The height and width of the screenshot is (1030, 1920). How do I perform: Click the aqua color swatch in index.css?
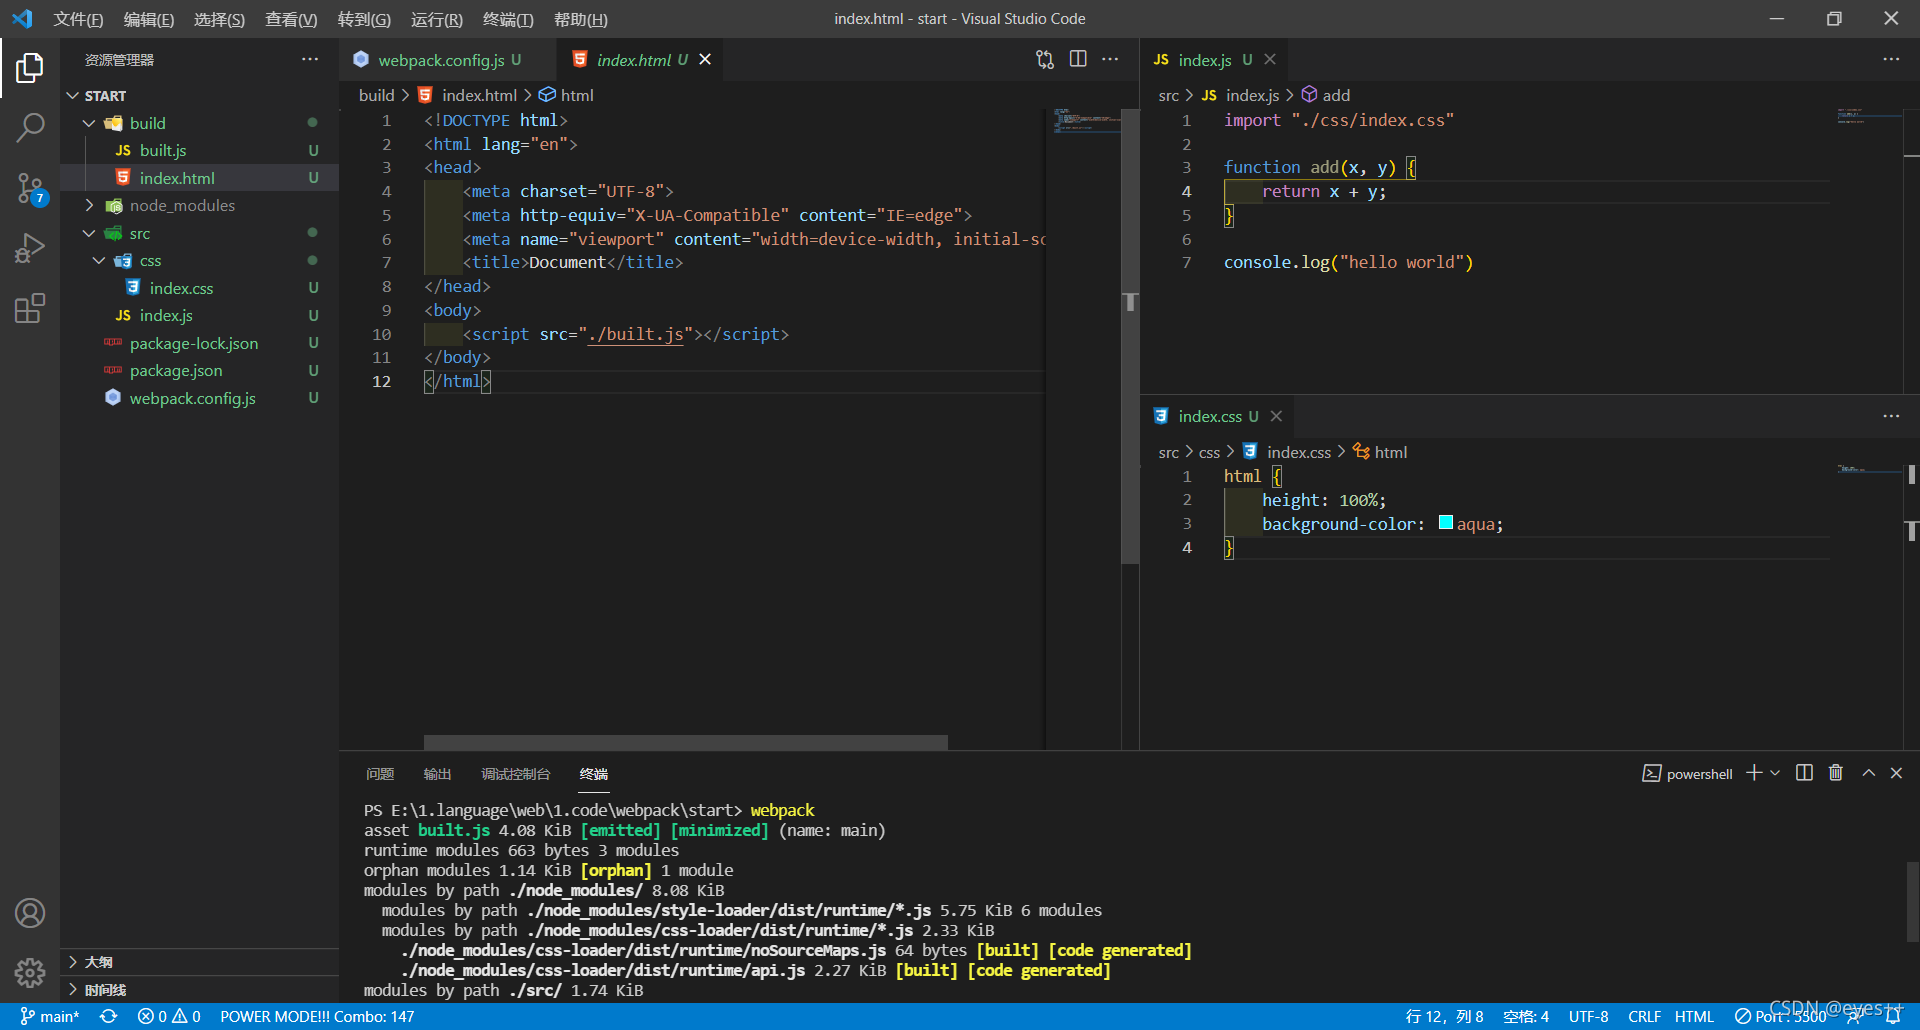pos(1445,522)
